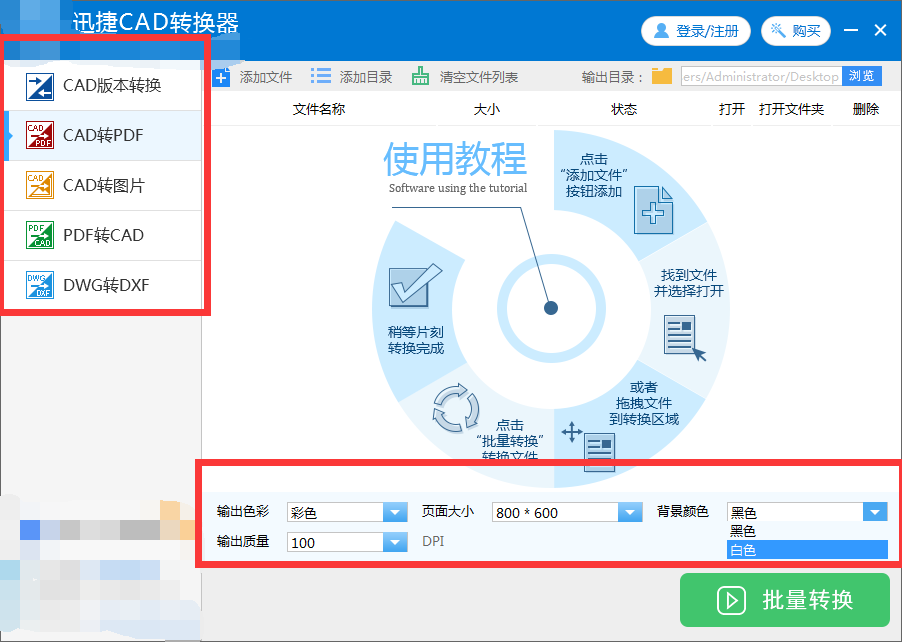The height and width of the screenshot is (642, 902).
Task: Click the 文件名称 column header
Action: point(319,109)
